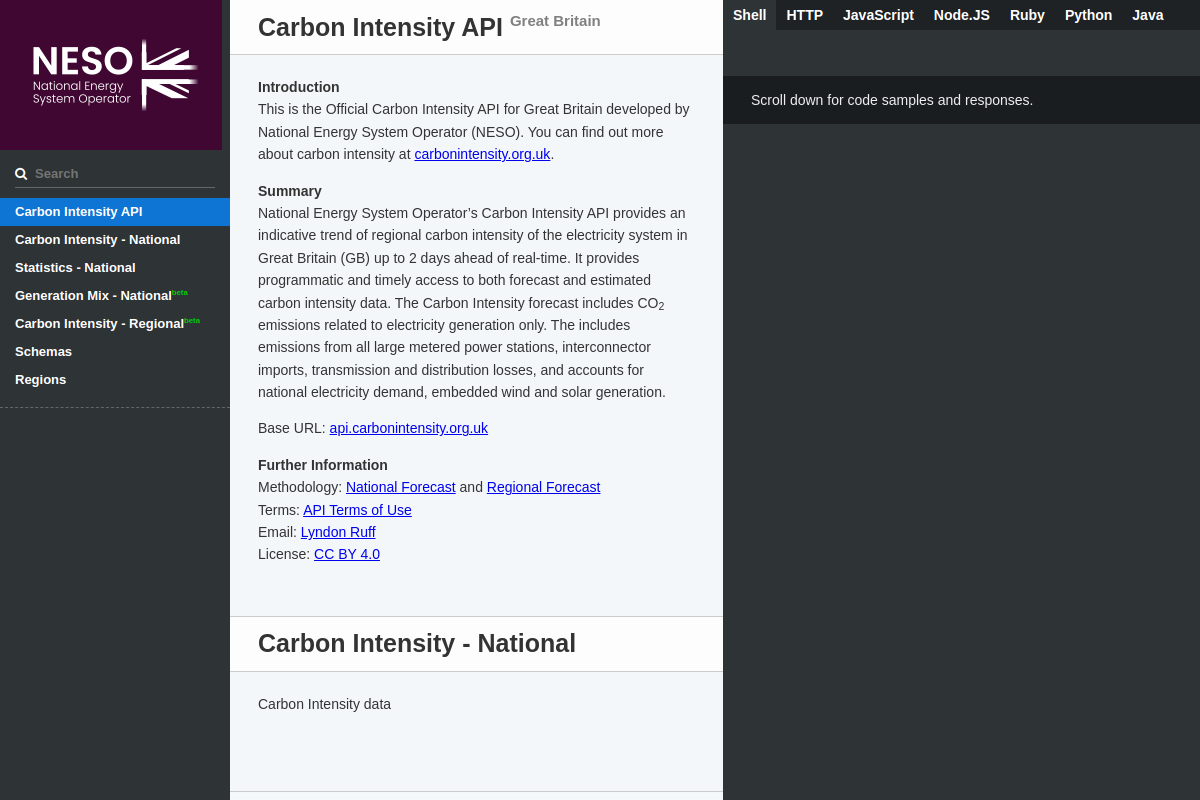Jump to Regions section
Viewport: 1200px width, 800px height.
[115, 380]
